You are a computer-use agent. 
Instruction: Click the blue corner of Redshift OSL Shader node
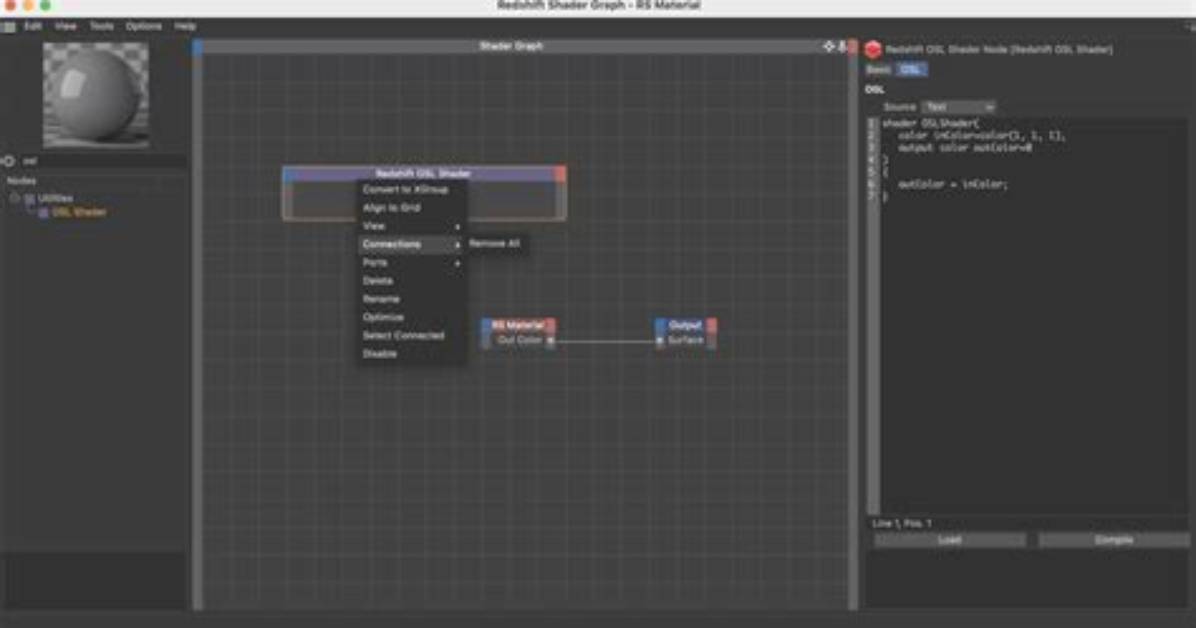pyautogui.click(x=289, y=175)
